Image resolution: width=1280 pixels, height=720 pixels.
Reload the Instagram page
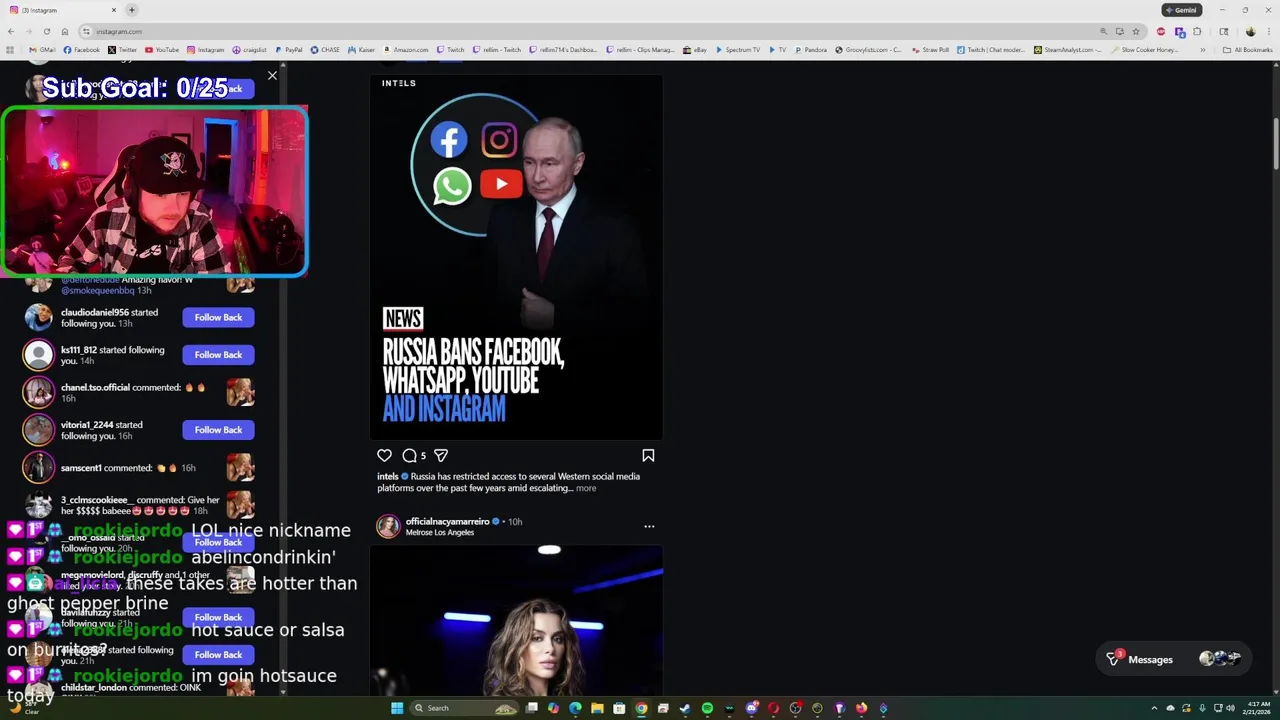[46, 31]
